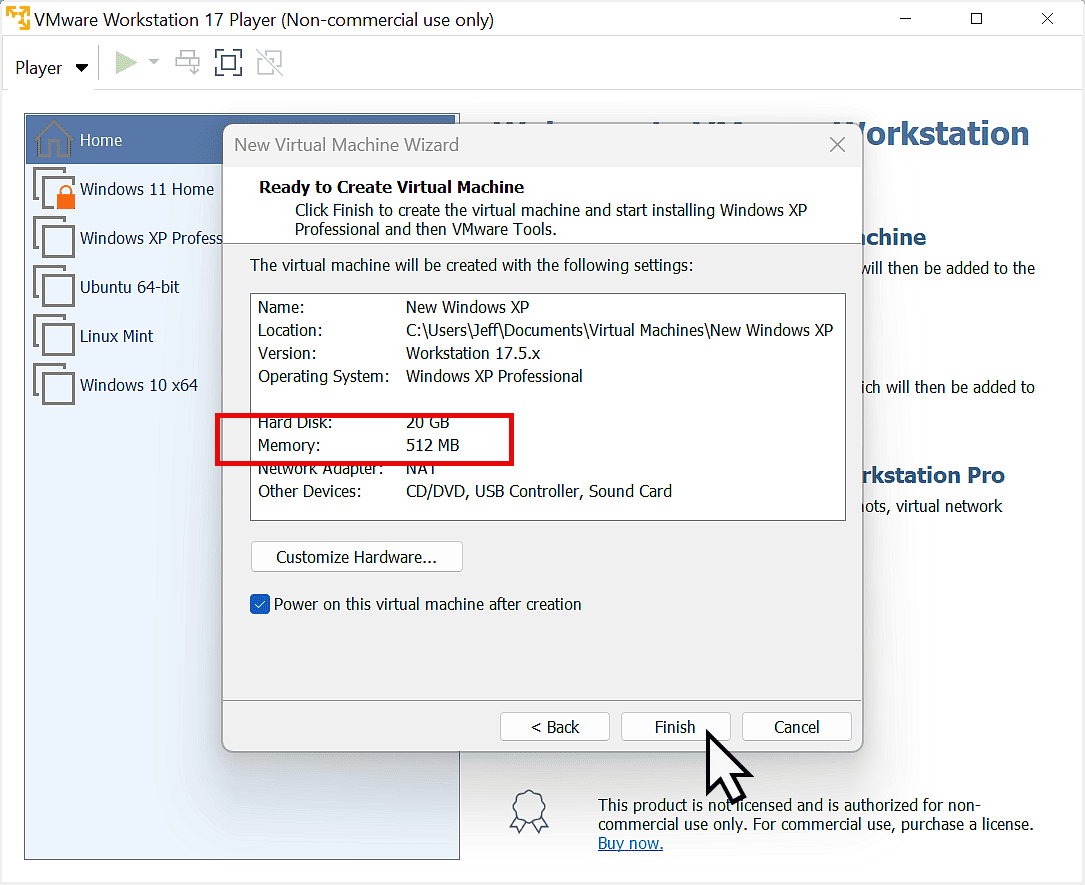The image size is (1085, 885).
Task: Open the Buy now link
Action: (629, 843)
